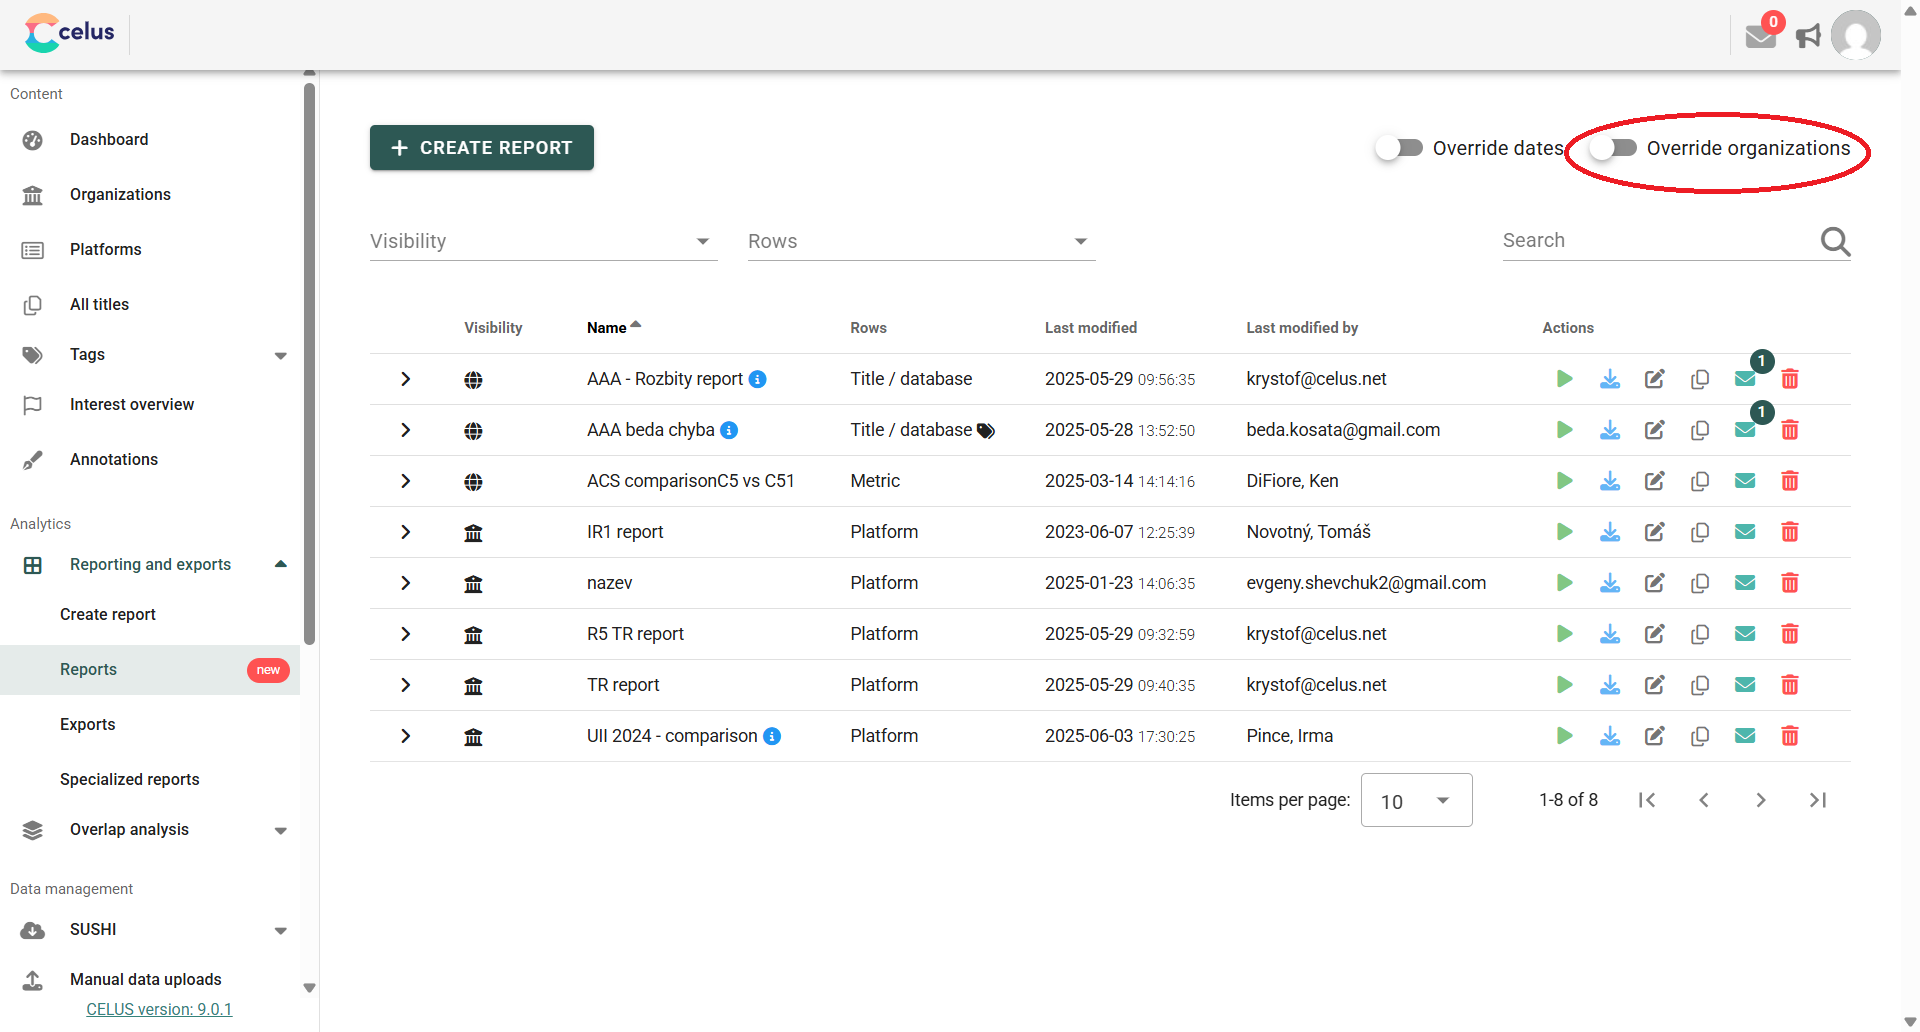Image resolution: width=1920 pixels, height=1032 pixels.
Task: Open email settings for nazev report
Action: (1745, 583)
